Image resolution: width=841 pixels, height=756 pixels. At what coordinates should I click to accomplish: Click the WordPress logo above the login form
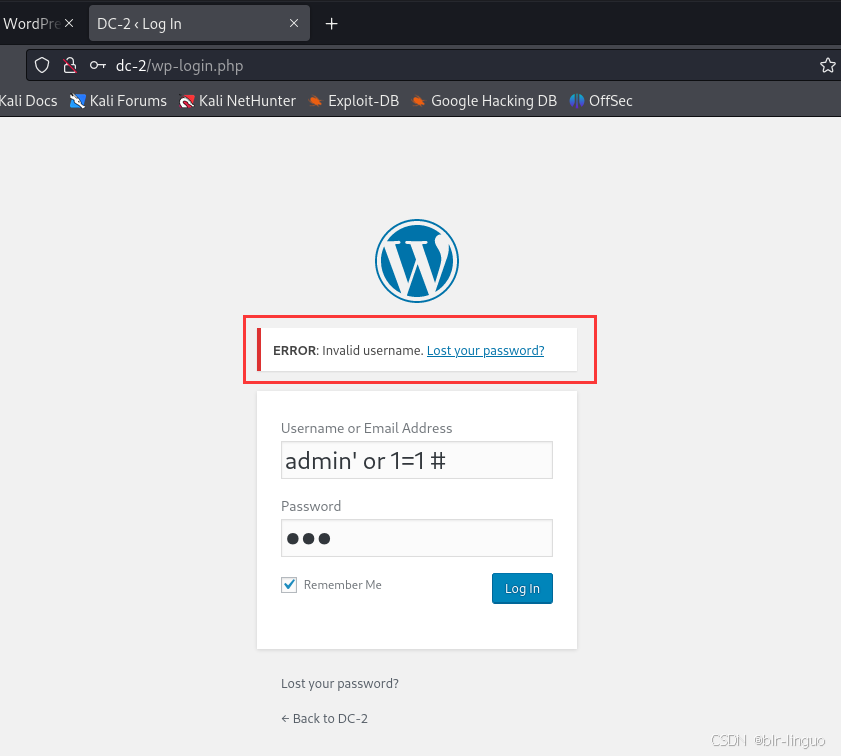coord(417,261)
